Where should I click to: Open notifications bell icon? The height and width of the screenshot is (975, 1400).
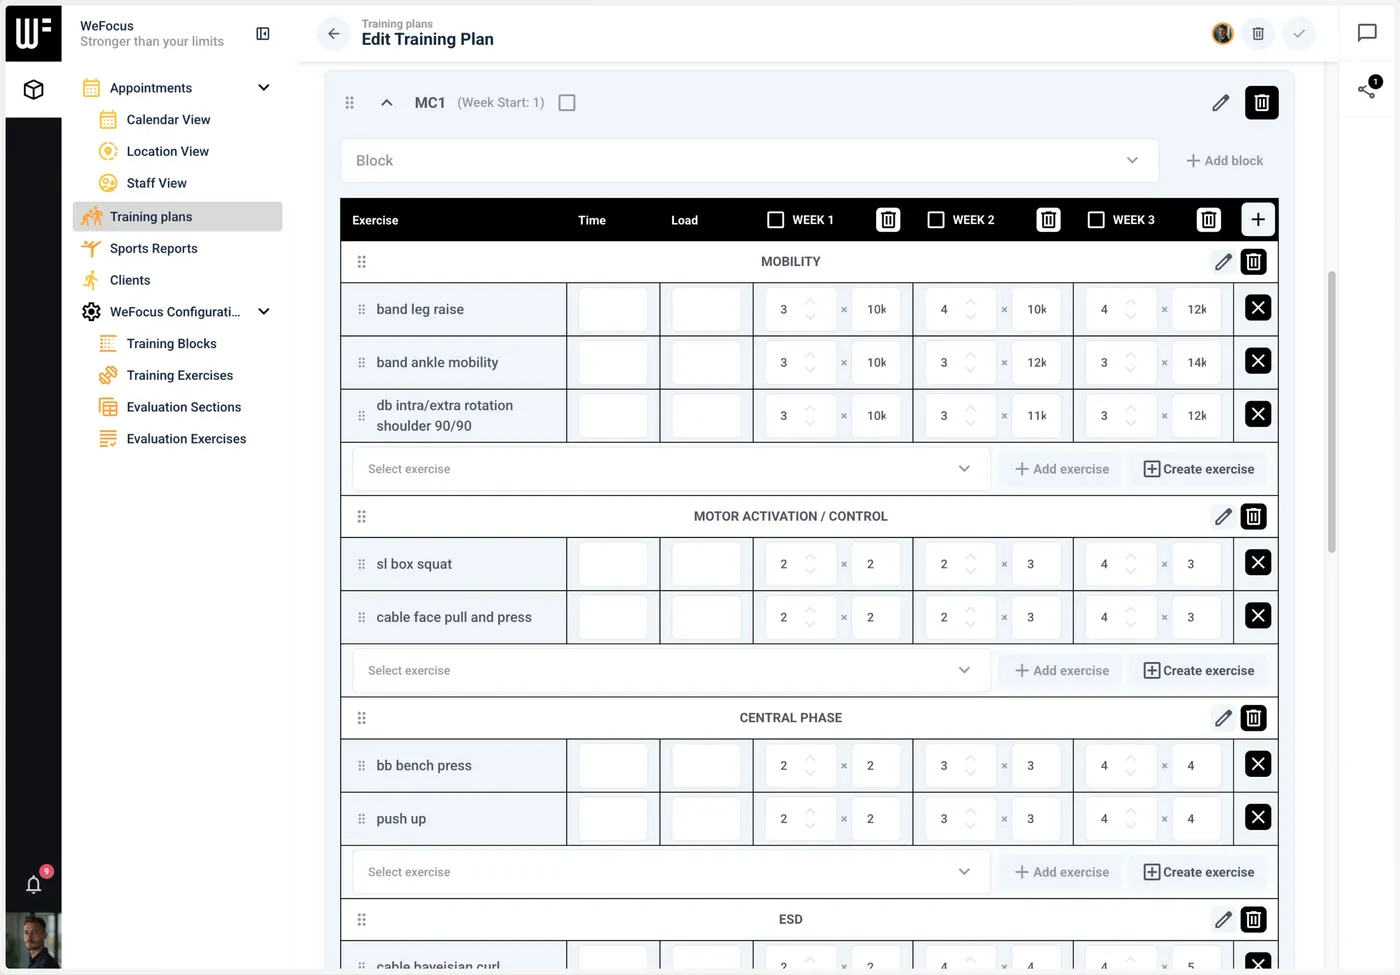(x=33, y=884)
